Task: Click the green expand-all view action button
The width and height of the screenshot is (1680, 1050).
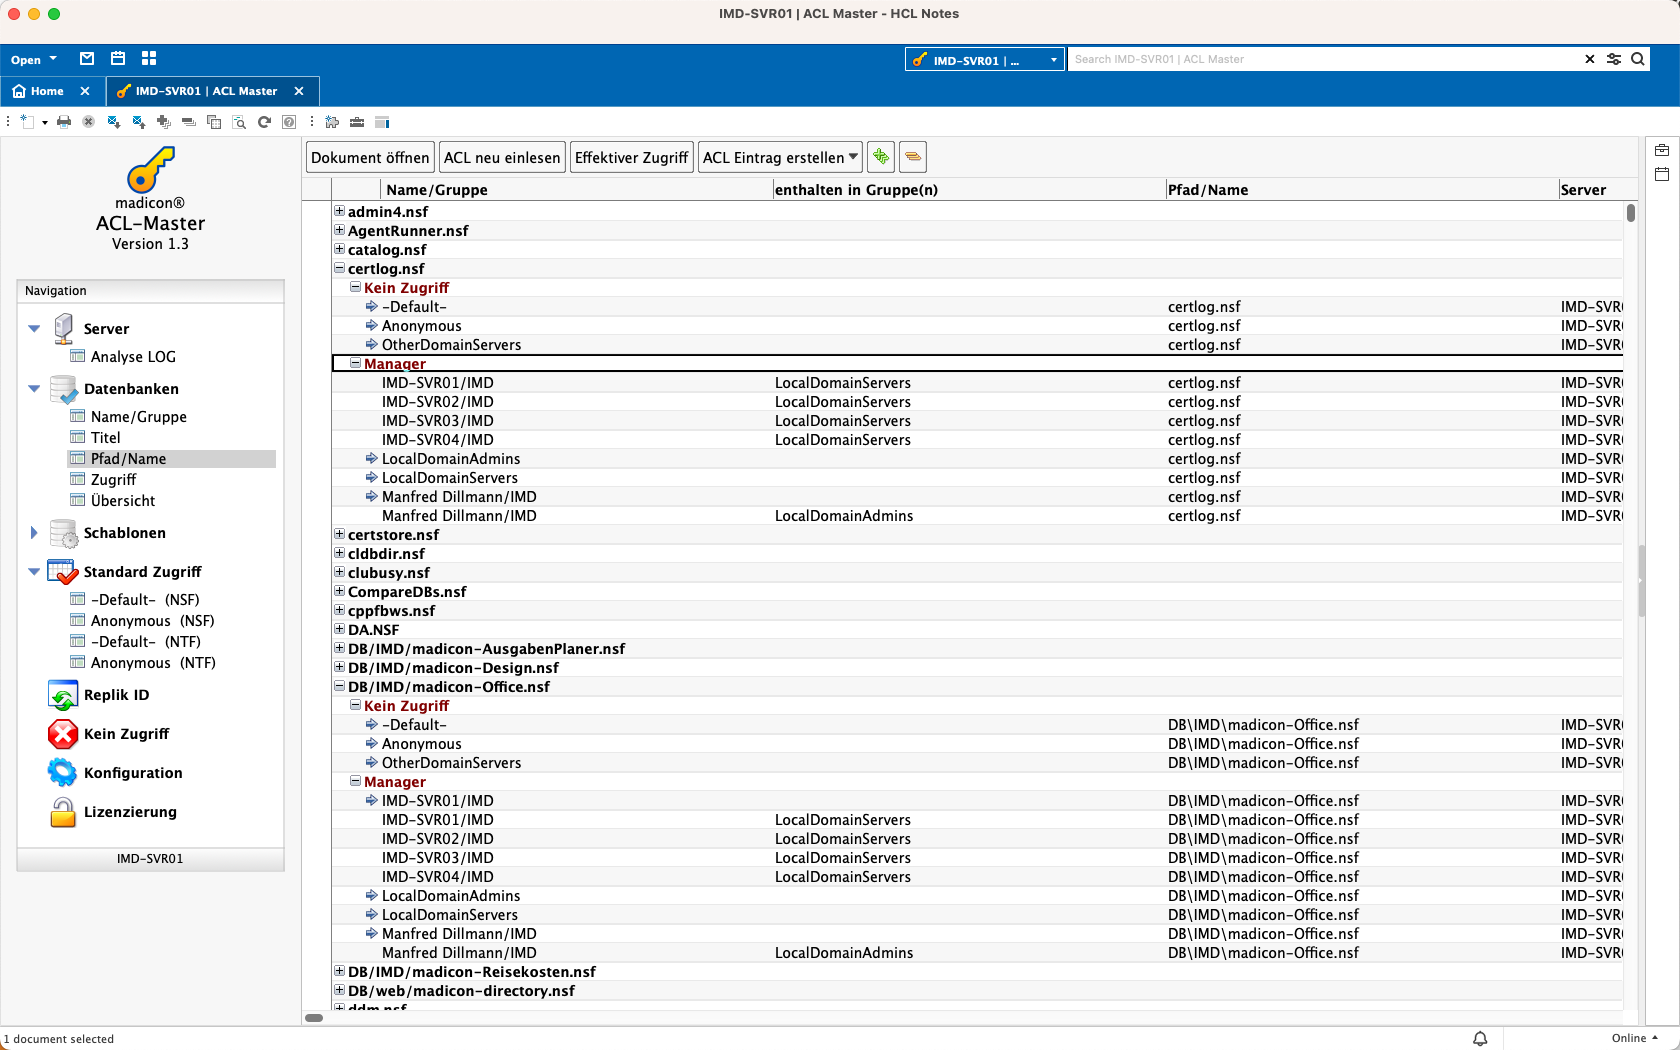Action: (881, 157)
